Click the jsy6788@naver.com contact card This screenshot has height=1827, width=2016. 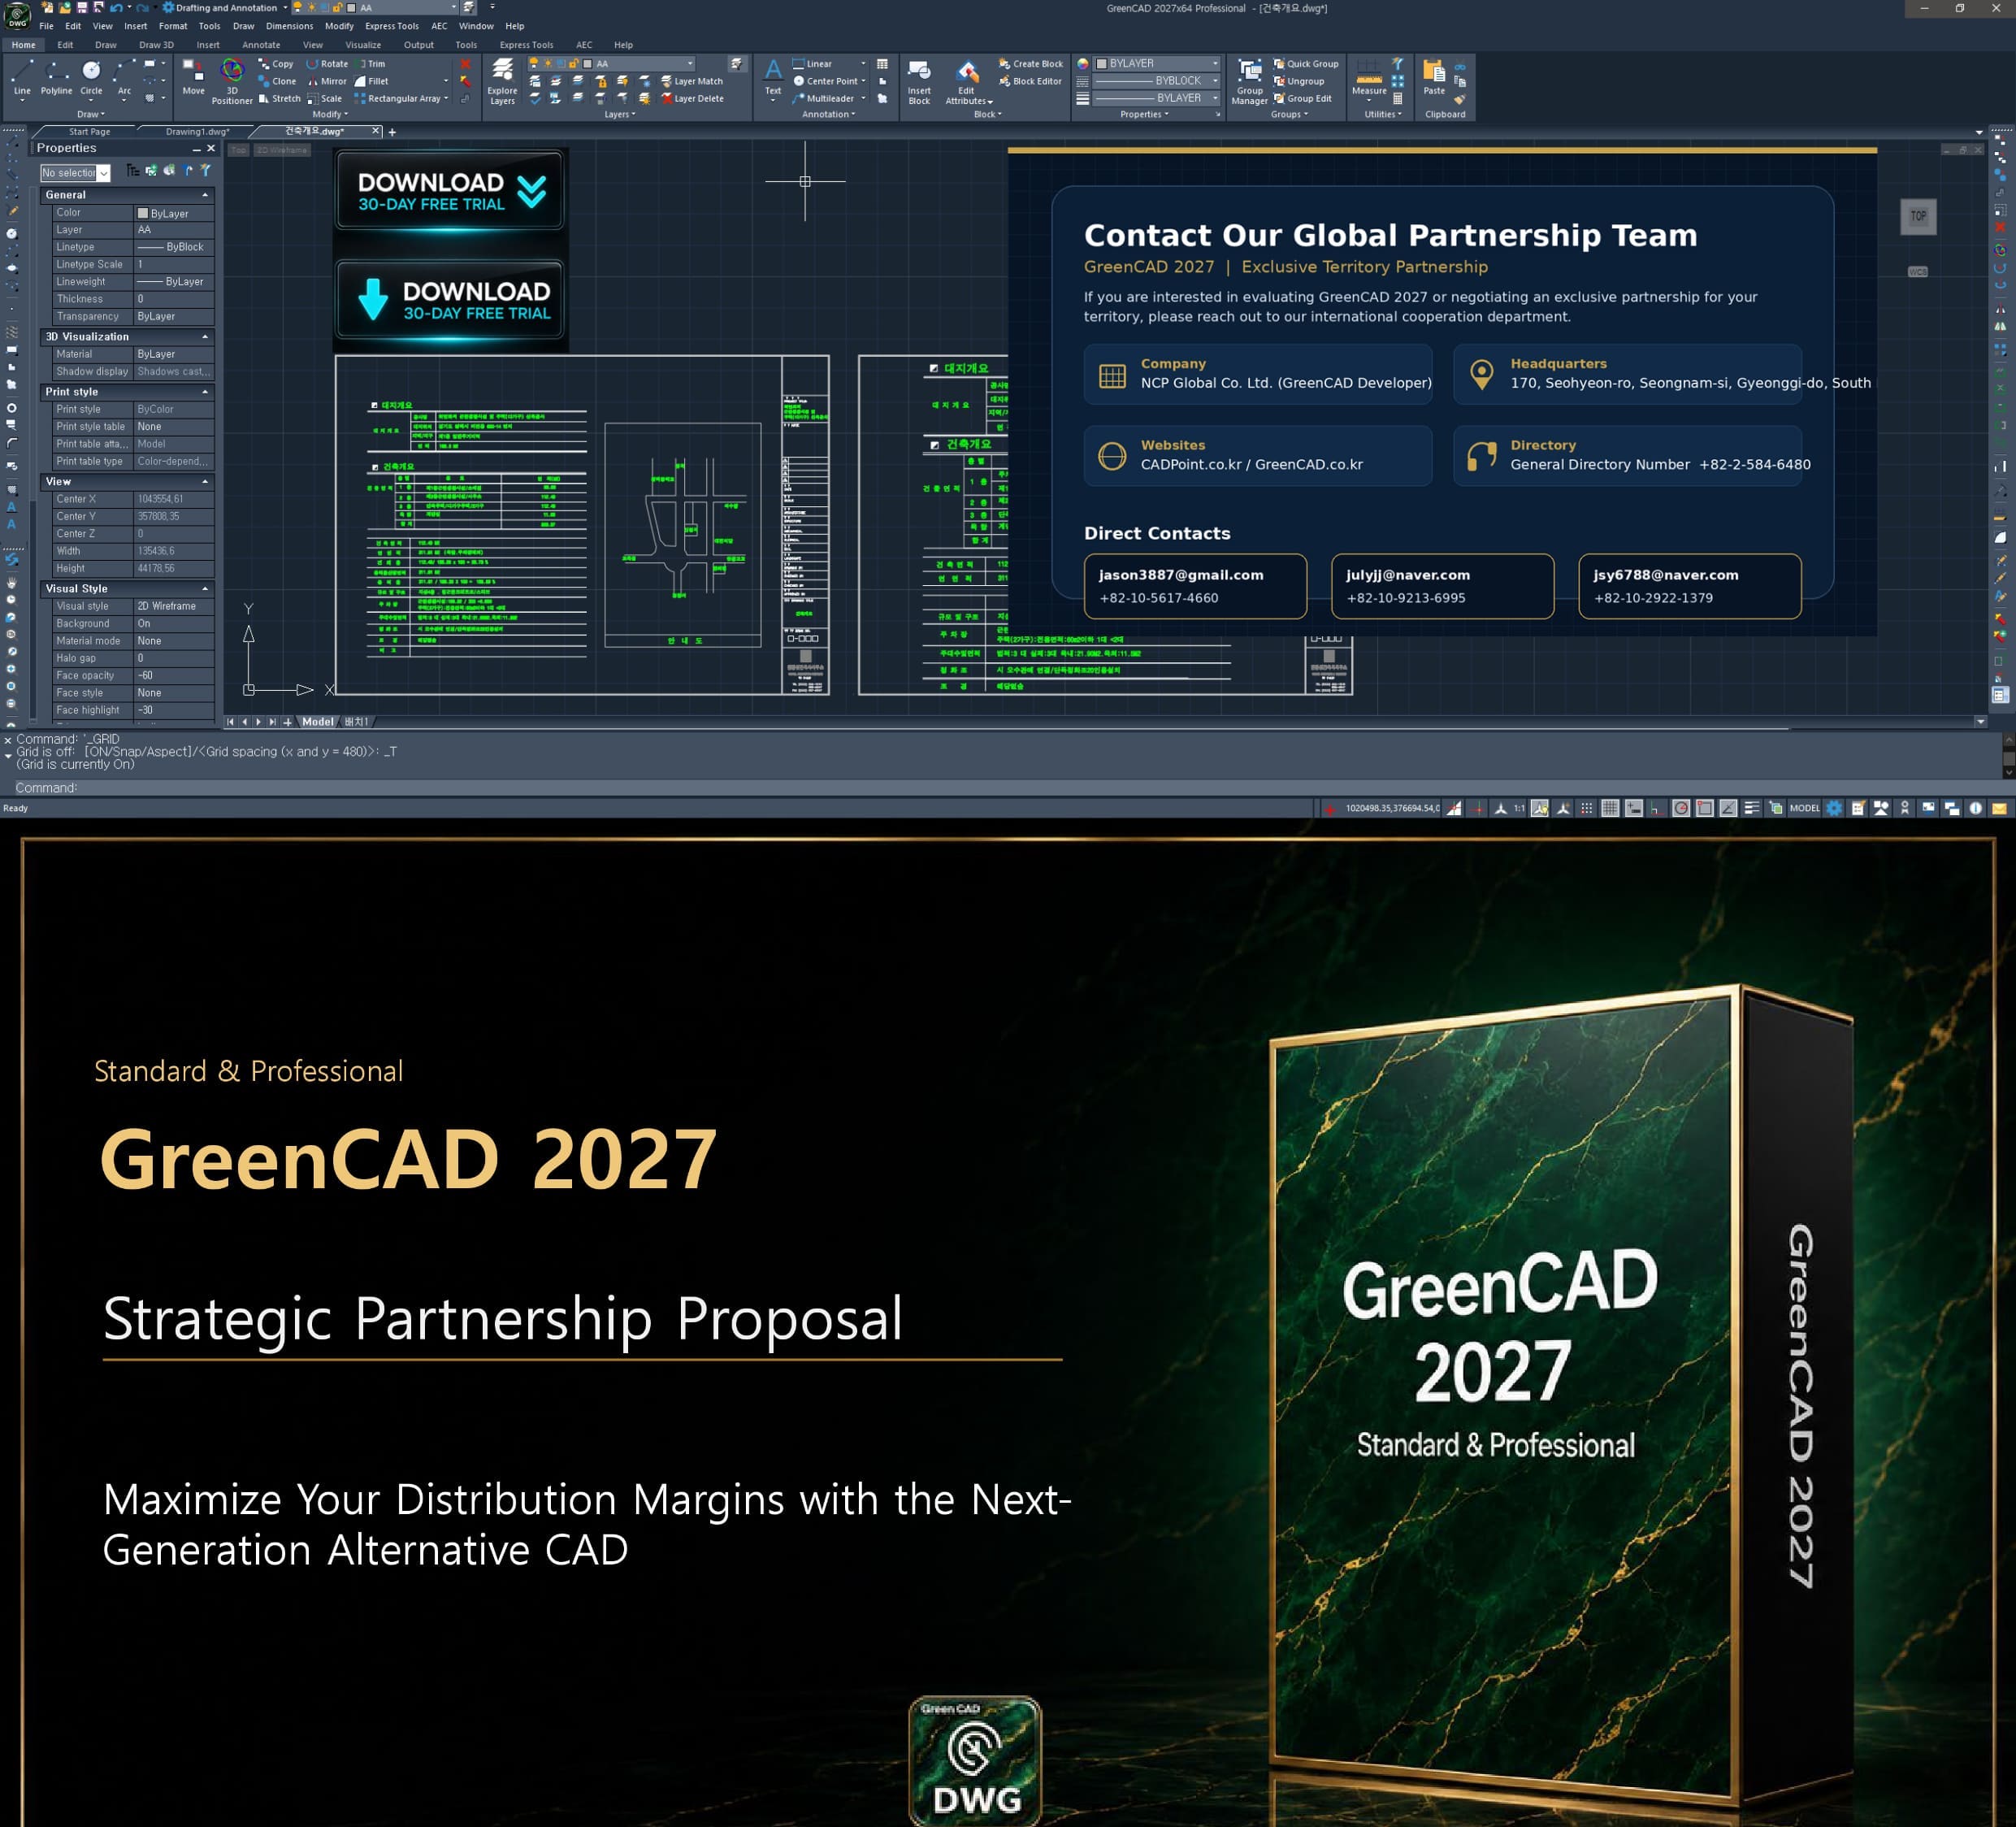point(1690,586)
